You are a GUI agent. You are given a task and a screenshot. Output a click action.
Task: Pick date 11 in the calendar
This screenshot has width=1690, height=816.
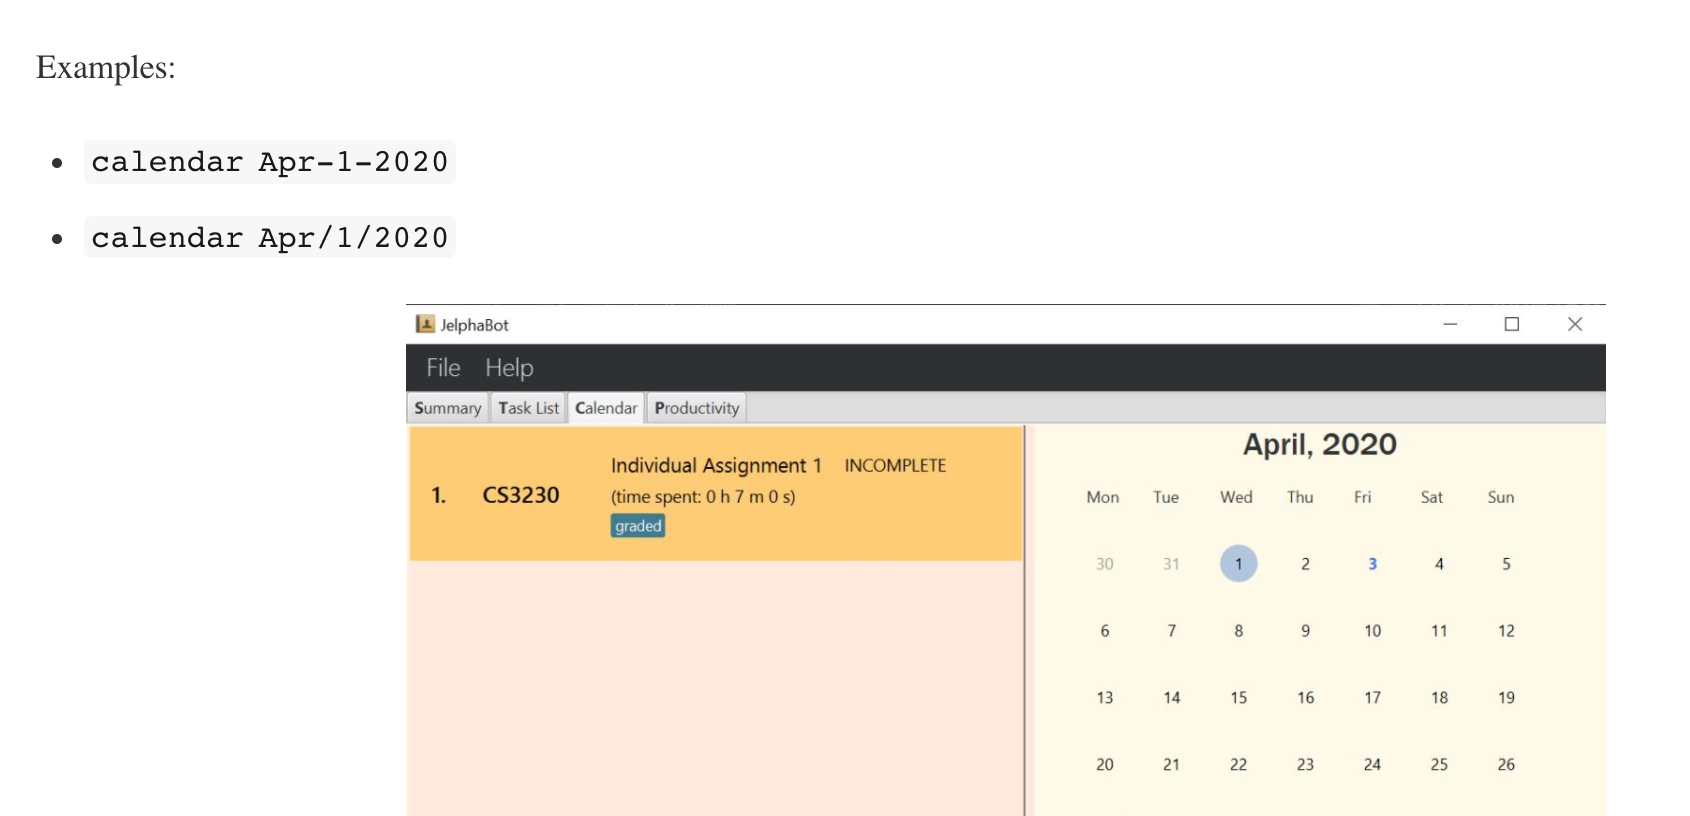pyautogui.click(x=1439, y=631)
